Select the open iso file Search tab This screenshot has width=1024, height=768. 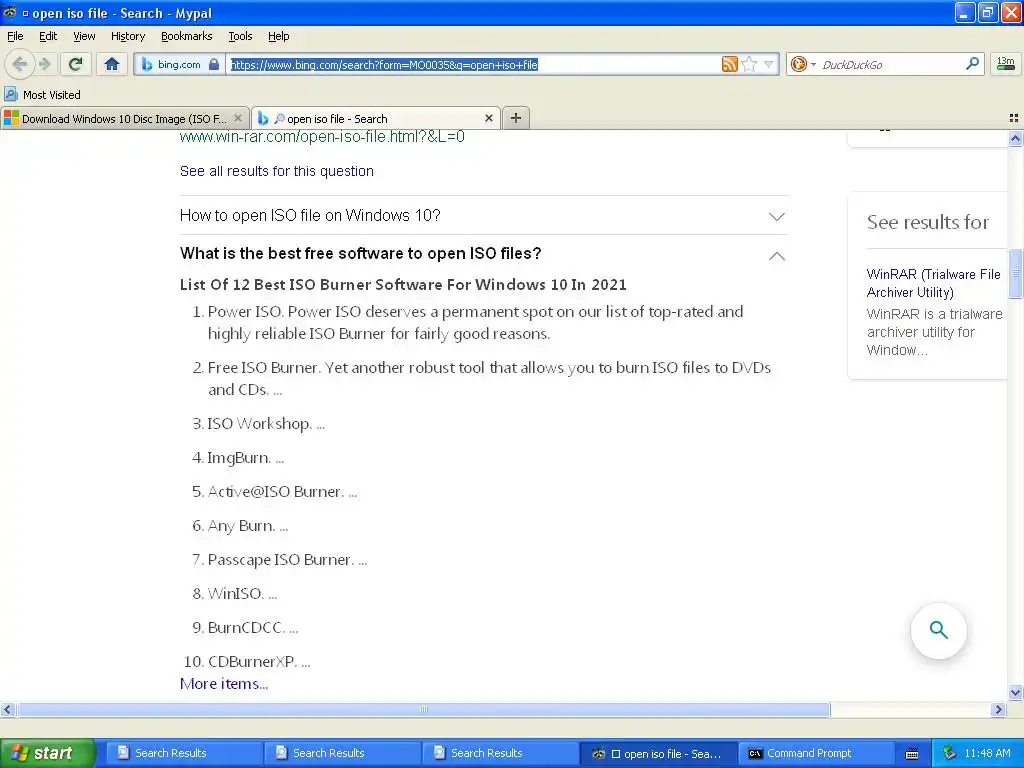[x=376, y=118]
